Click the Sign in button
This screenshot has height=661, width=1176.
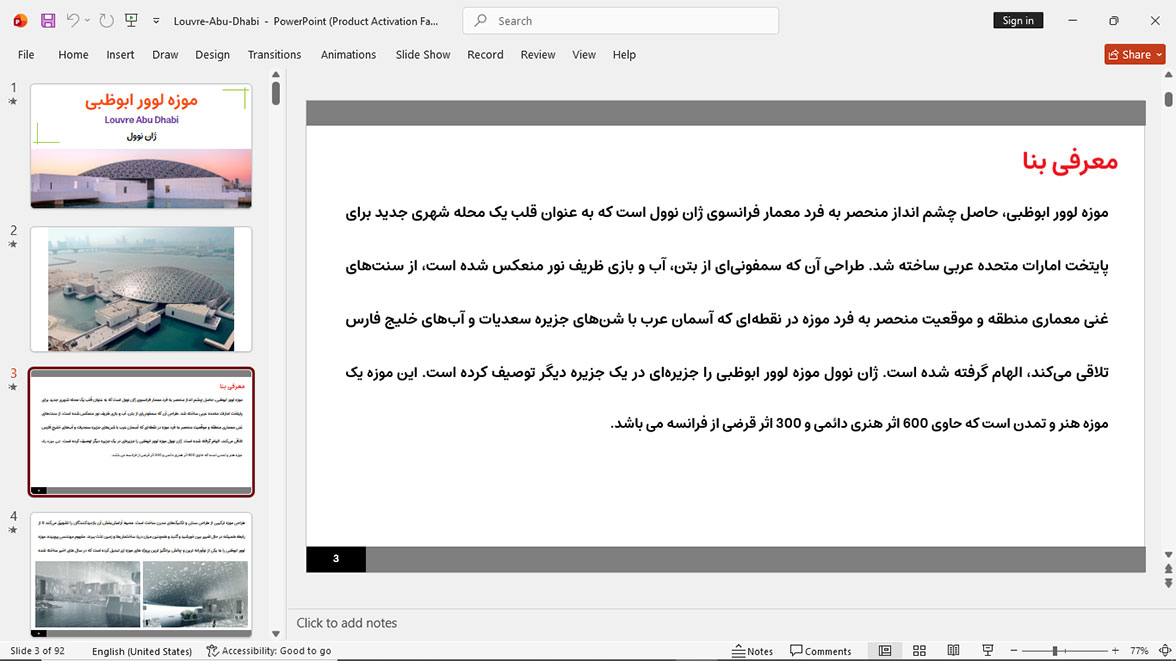[1018, 20]
